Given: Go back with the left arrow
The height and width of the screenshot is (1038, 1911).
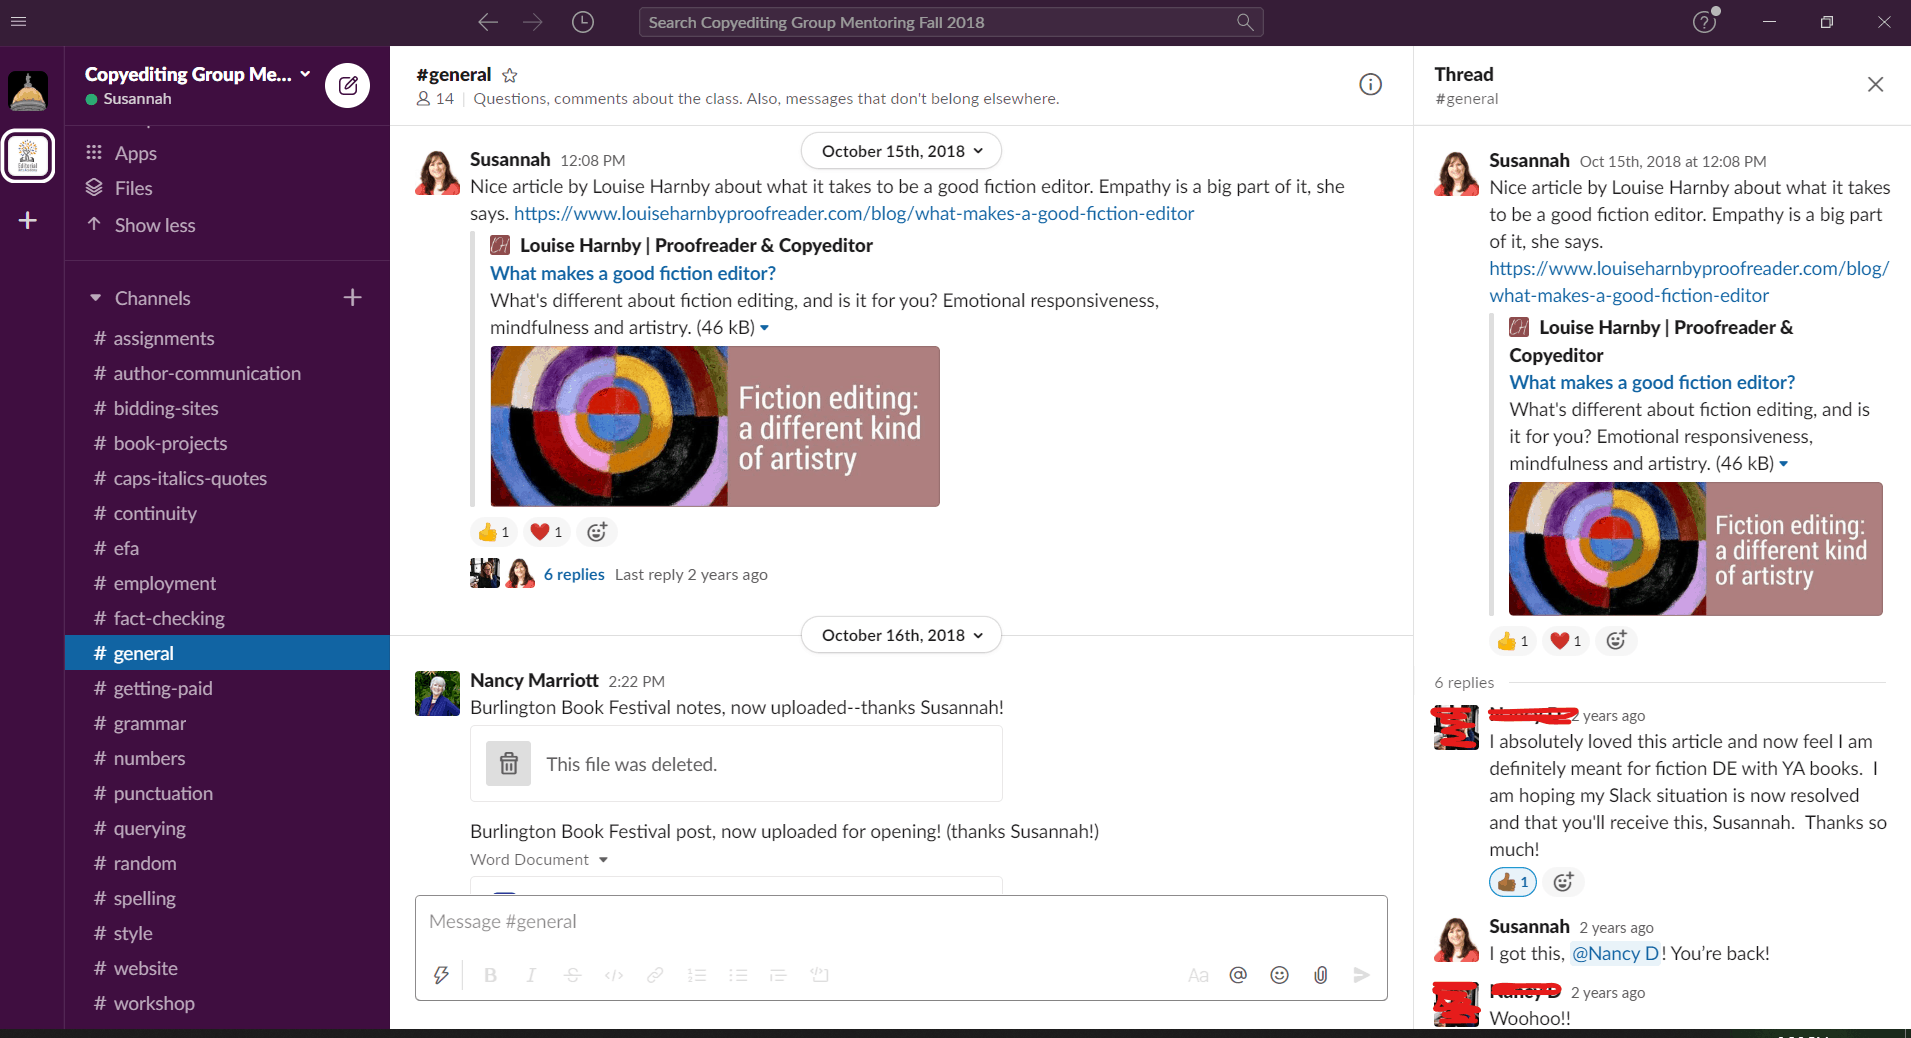Looking at the screenshot, I should point(487,22).
